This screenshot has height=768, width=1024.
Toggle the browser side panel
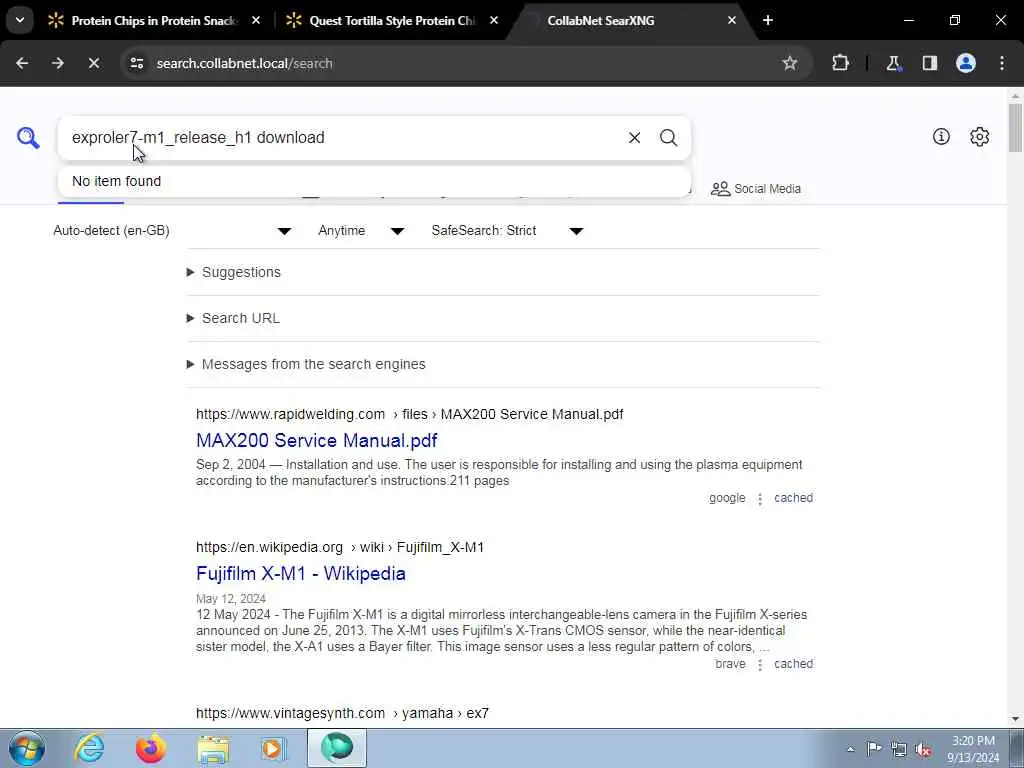[x=930, y=63]
